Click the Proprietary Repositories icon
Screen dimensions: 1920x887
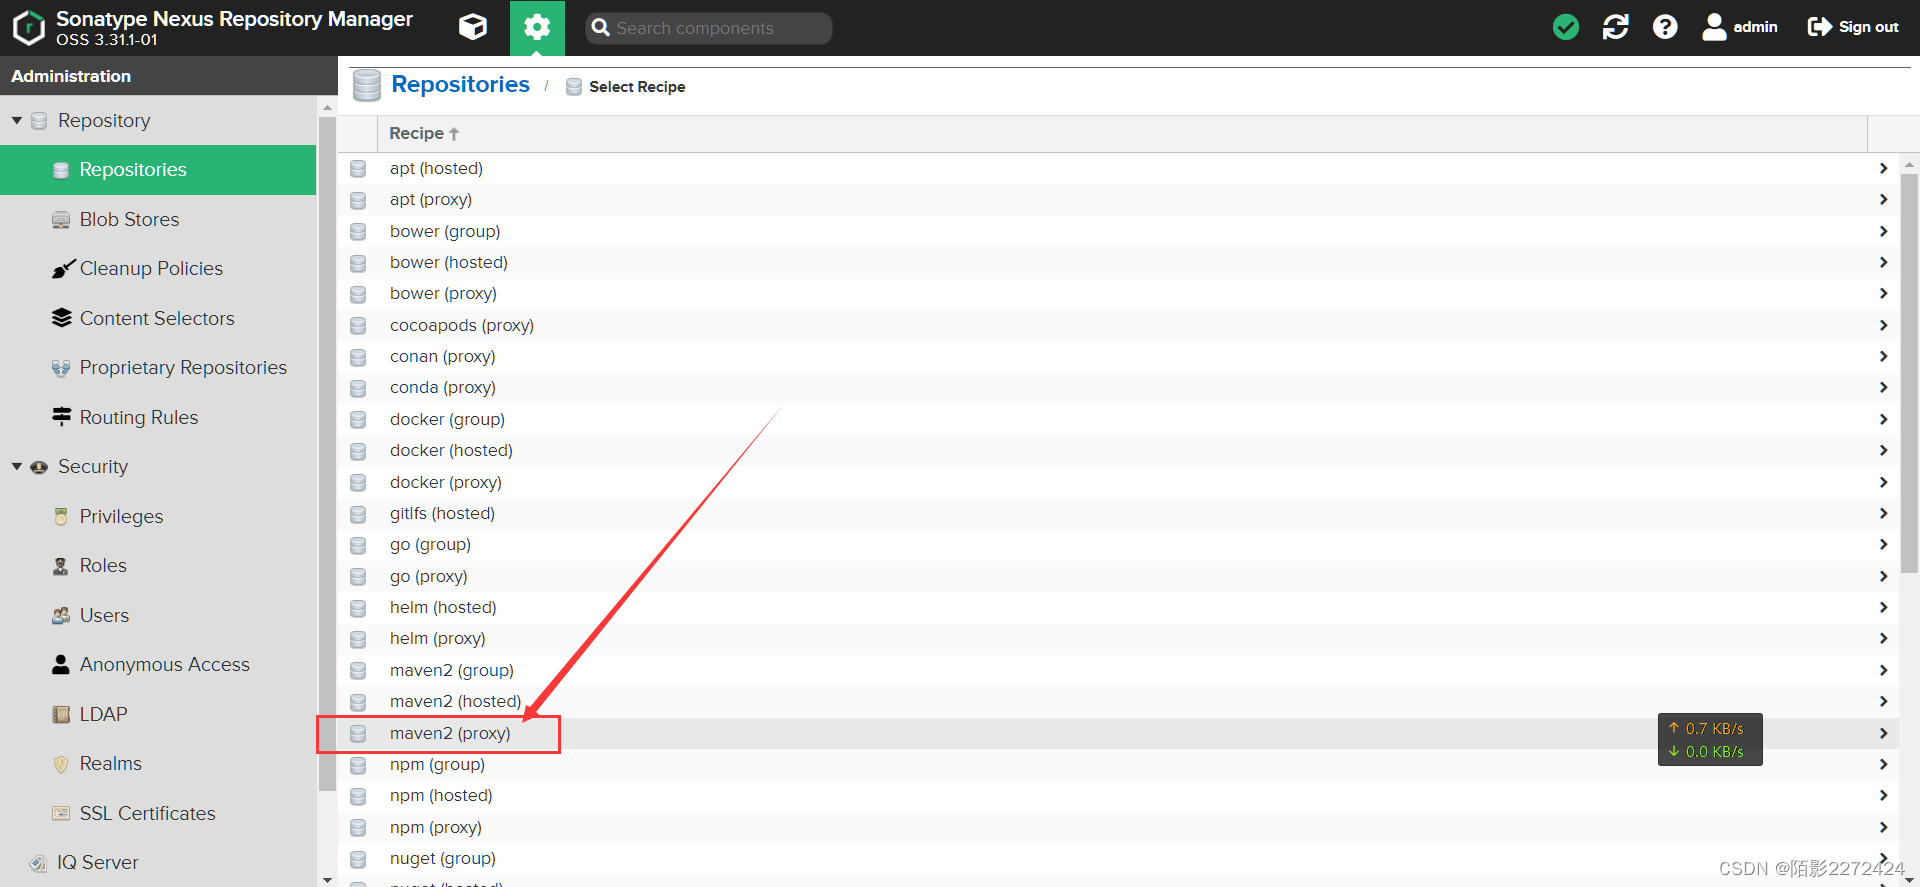61,368
